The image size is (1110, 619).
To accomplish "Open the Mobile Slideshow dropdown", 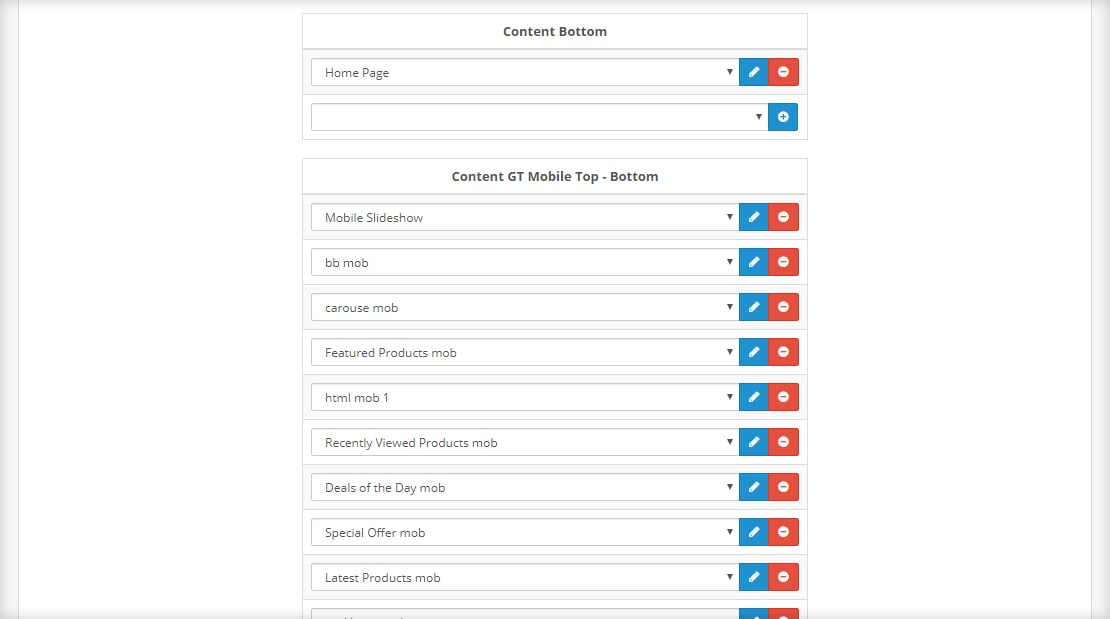I will [525, 217].
